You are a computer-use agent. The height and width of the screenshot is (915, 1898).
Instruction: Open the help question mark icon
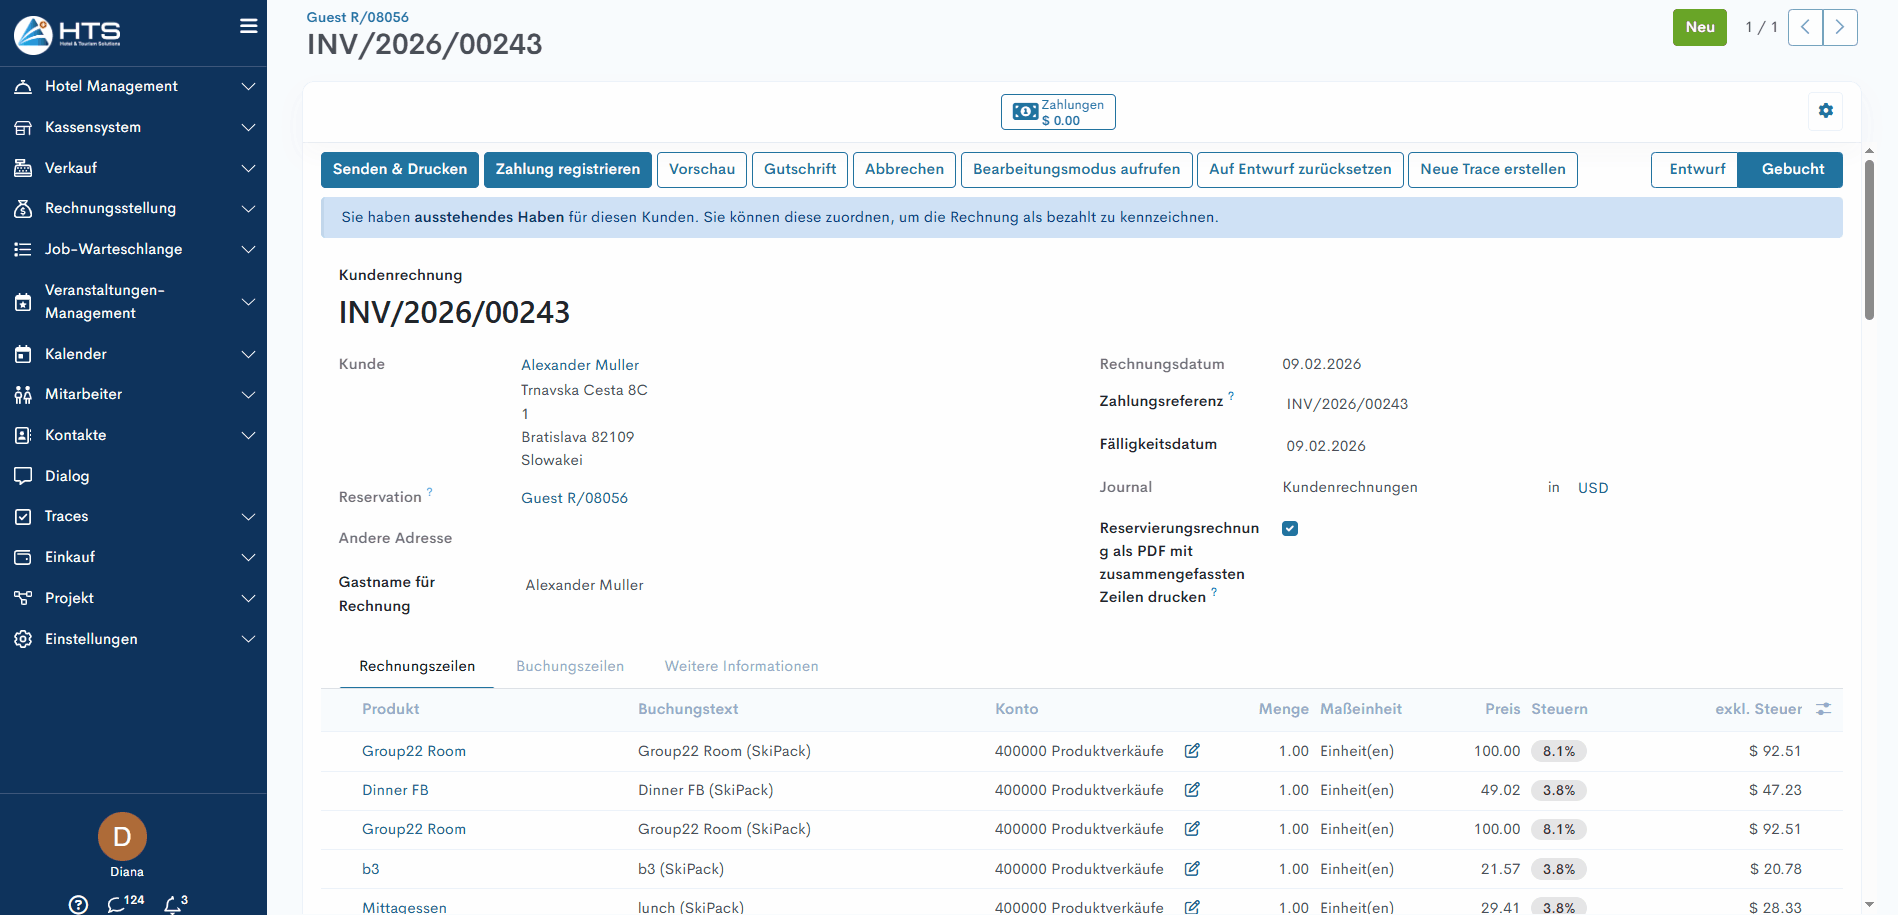click(78, 904)
